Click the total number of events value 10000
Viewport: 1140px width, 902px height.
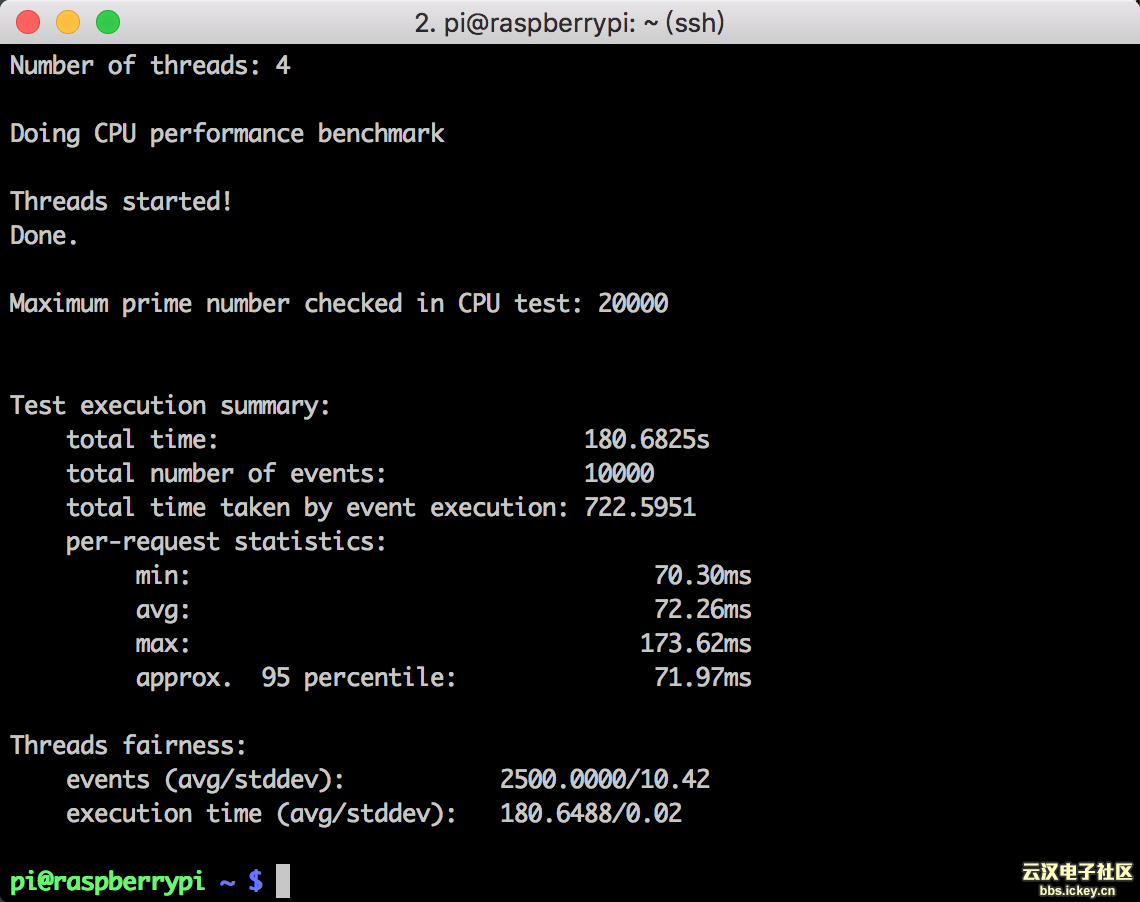click(x=619, y=473)
